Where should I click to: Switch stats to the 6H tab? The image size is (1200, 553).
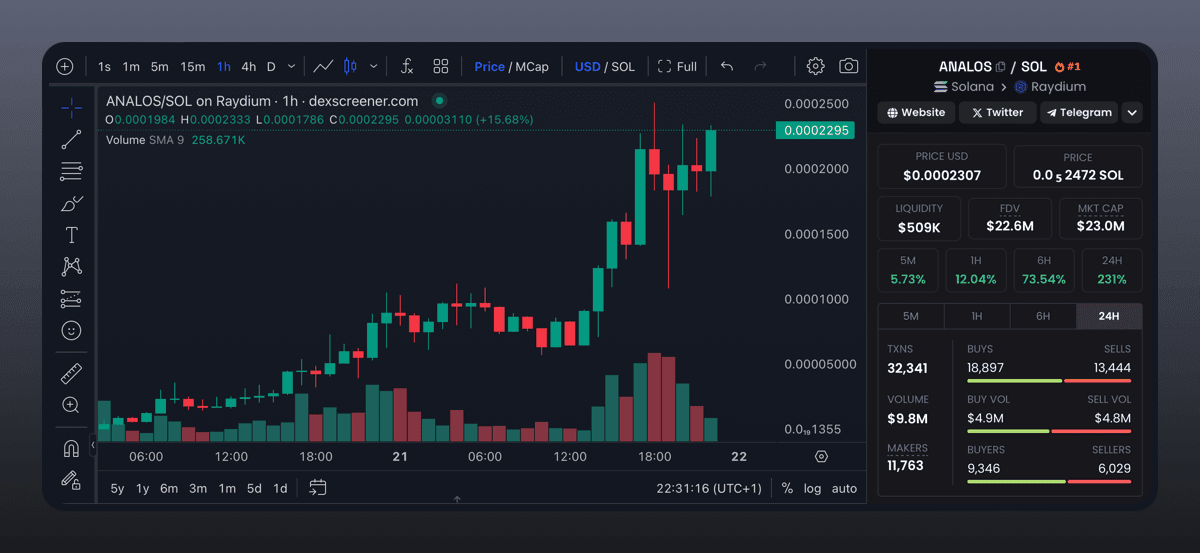(1043, 316)
